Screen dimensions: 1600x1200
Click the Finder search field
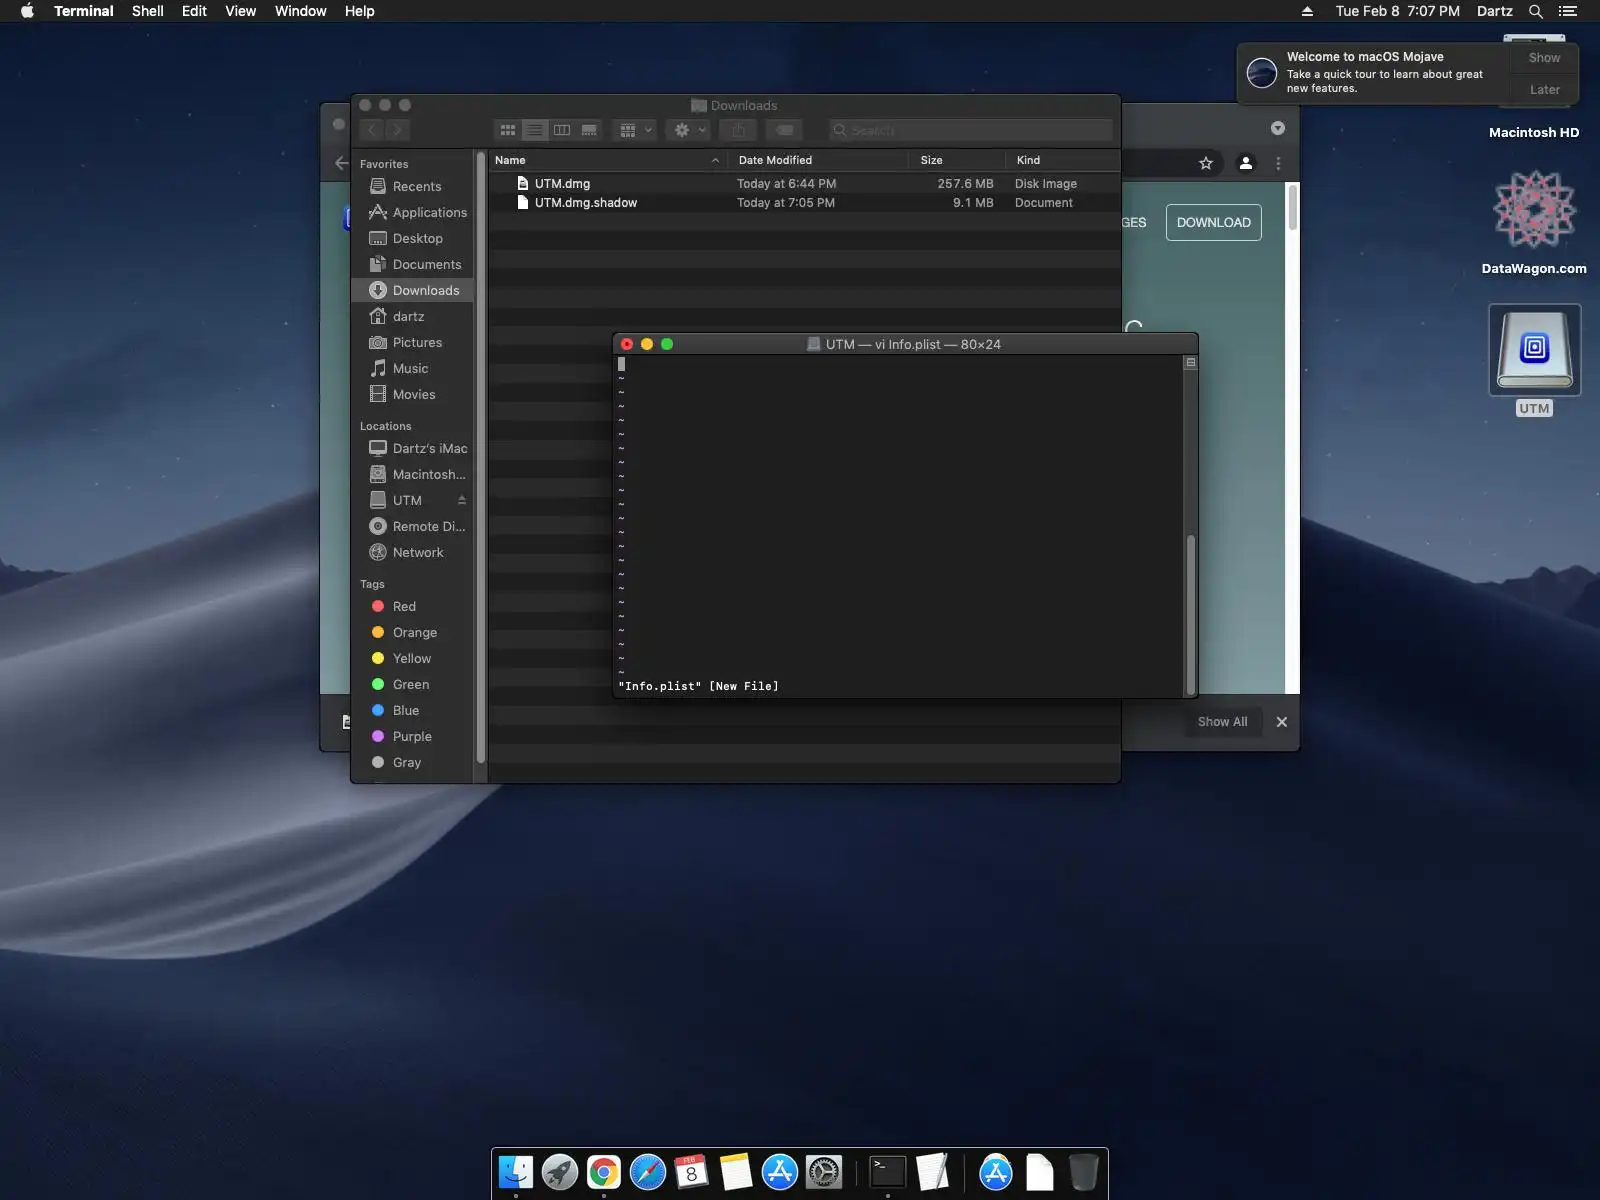click(x=970, y=130)
